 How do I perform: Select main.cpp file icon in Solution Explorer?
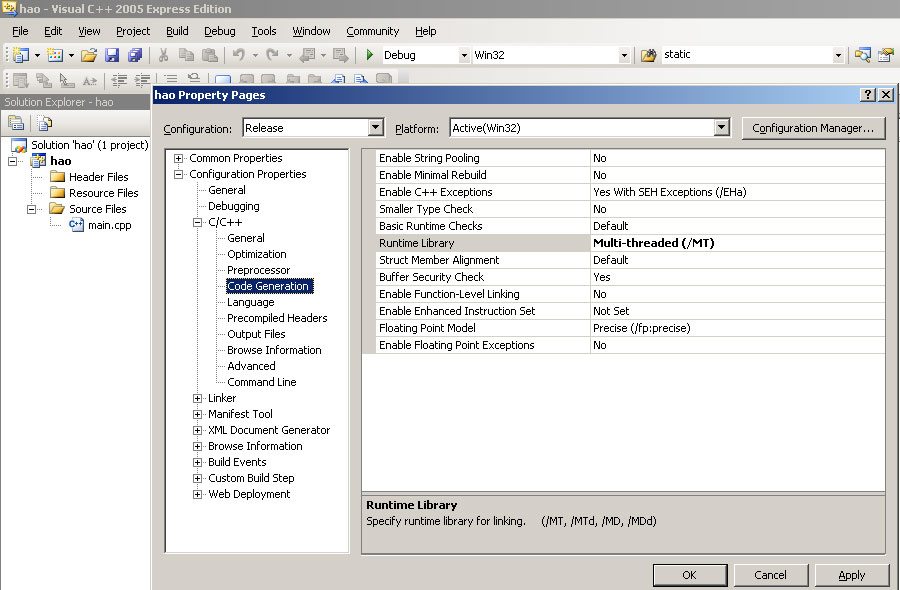76,225
